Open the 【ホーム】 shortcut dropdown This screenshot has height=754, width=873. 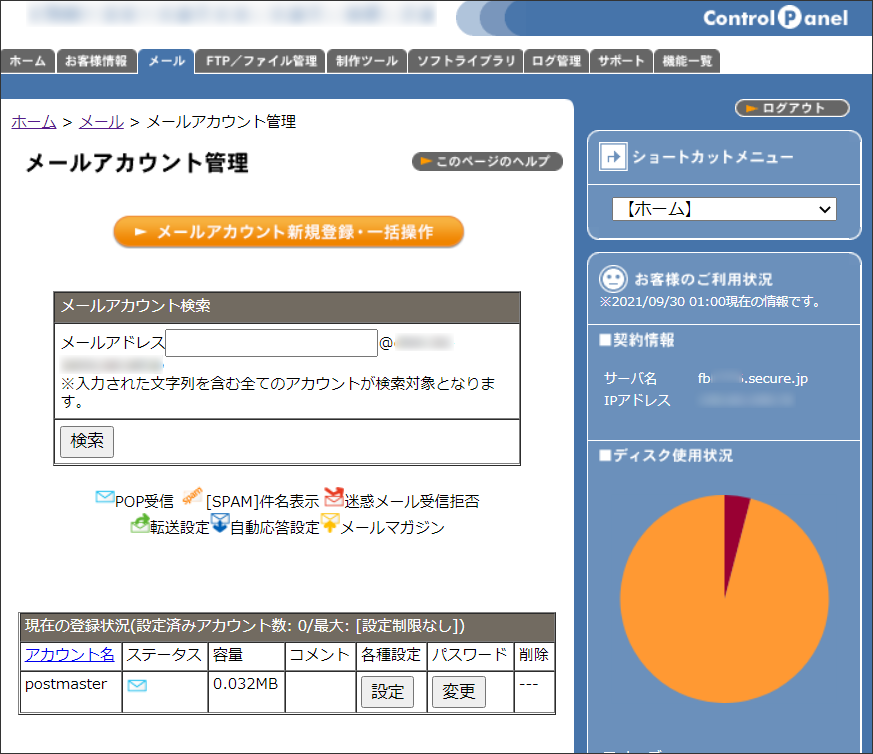coord(724,209)
